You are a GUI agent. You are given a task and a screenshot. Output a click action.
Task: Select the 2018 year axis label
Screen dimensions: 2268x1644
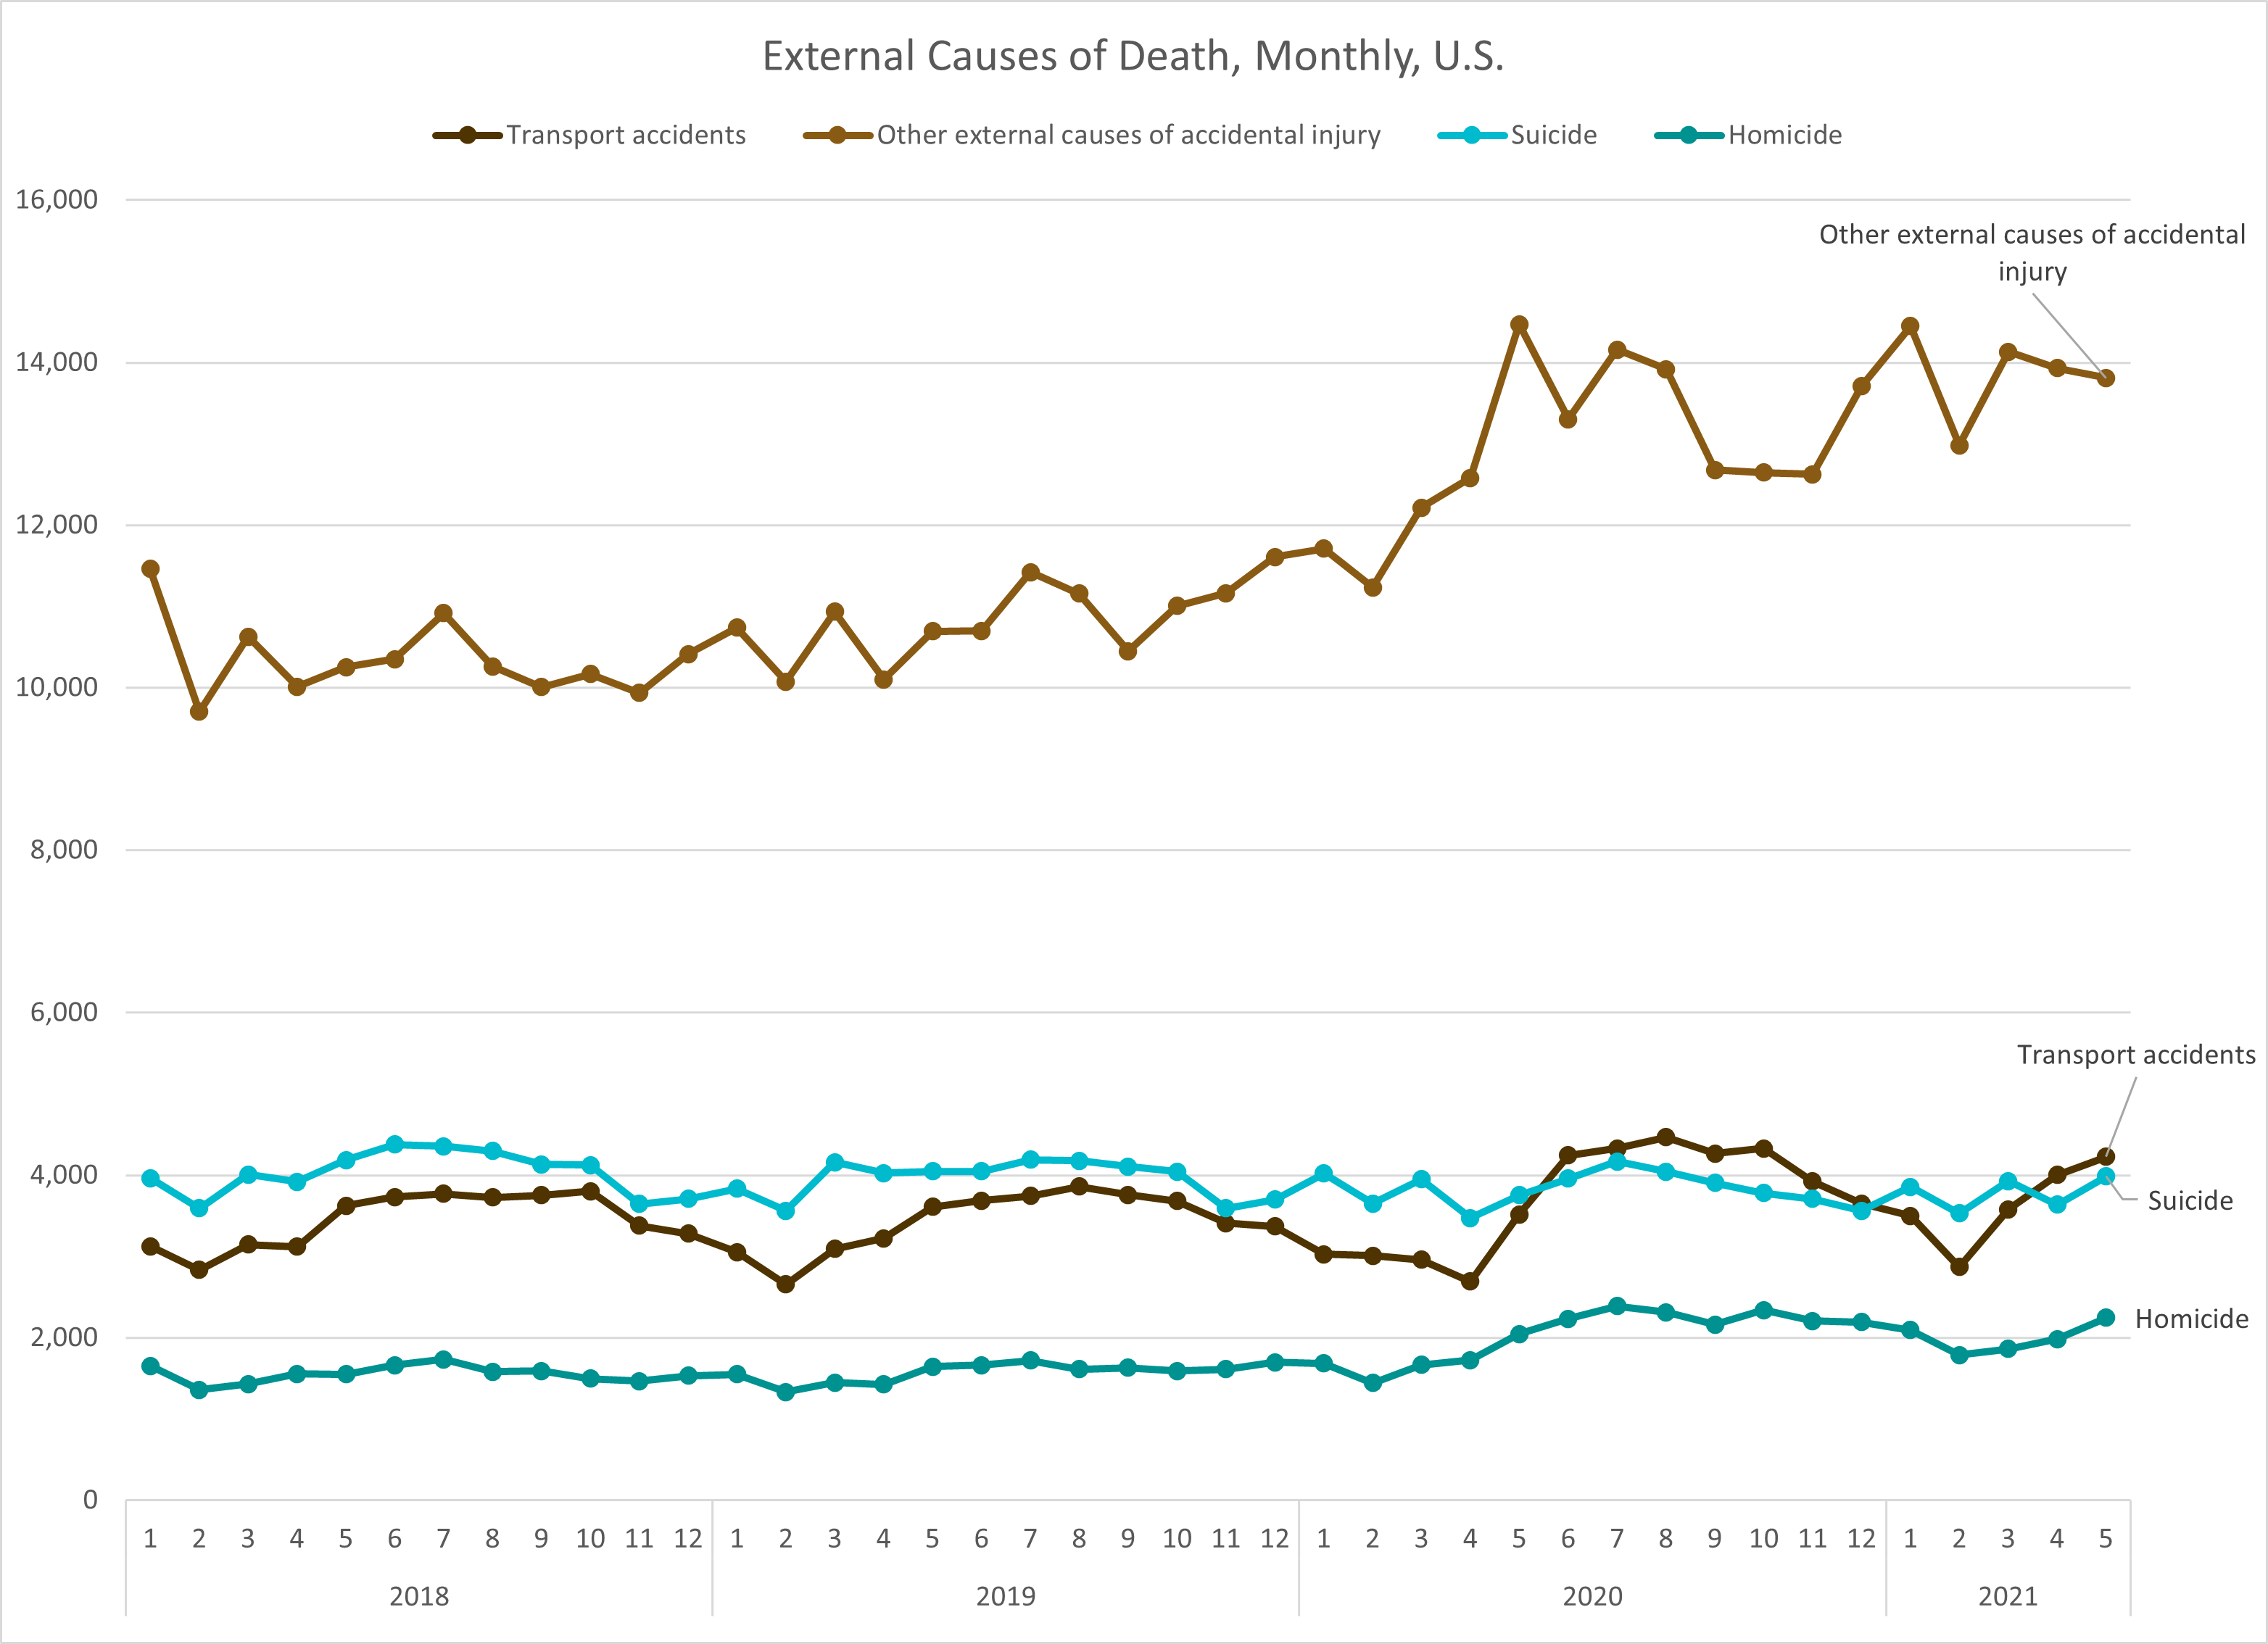(x=419, y=1596)
